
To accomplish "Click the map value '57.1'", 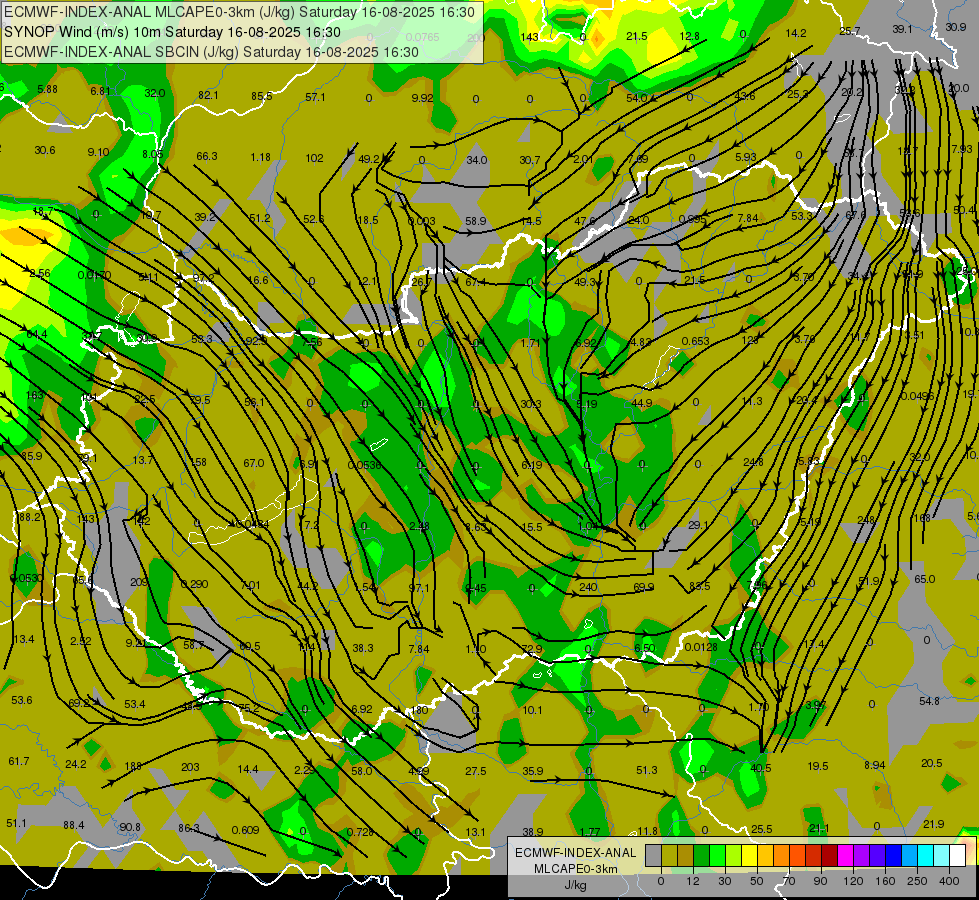I will point(315,97).
